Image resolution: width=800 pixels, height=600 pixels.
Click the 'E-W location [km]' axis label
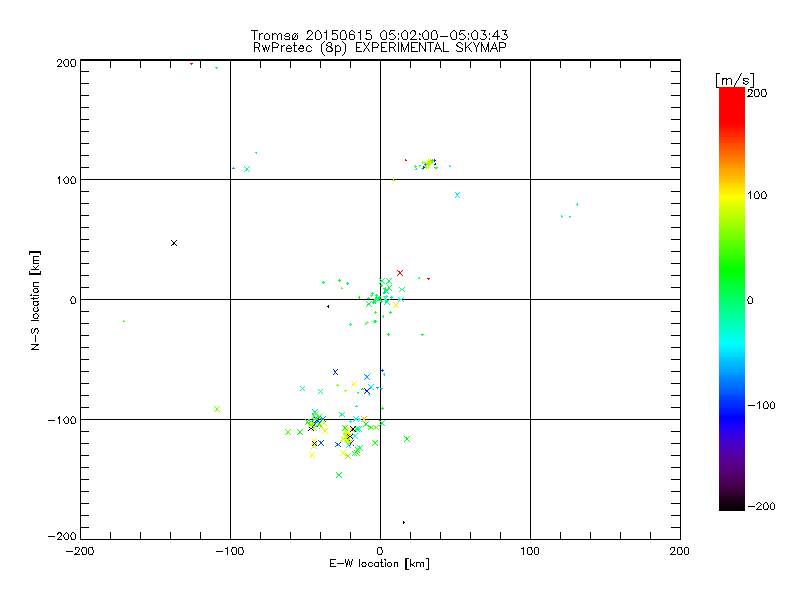(x=379, y=563)
